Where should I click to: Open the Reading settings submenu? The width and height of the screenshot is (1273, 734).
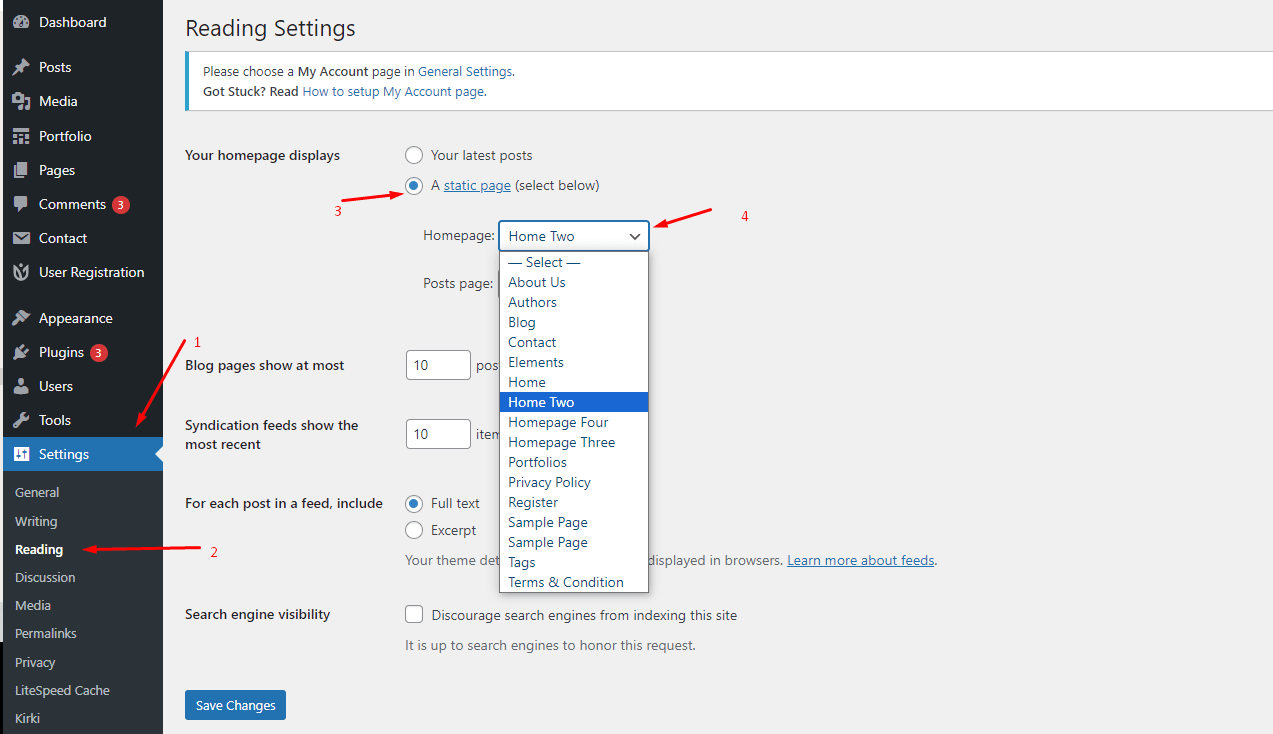pyautogui.click(x=39, y=549)
